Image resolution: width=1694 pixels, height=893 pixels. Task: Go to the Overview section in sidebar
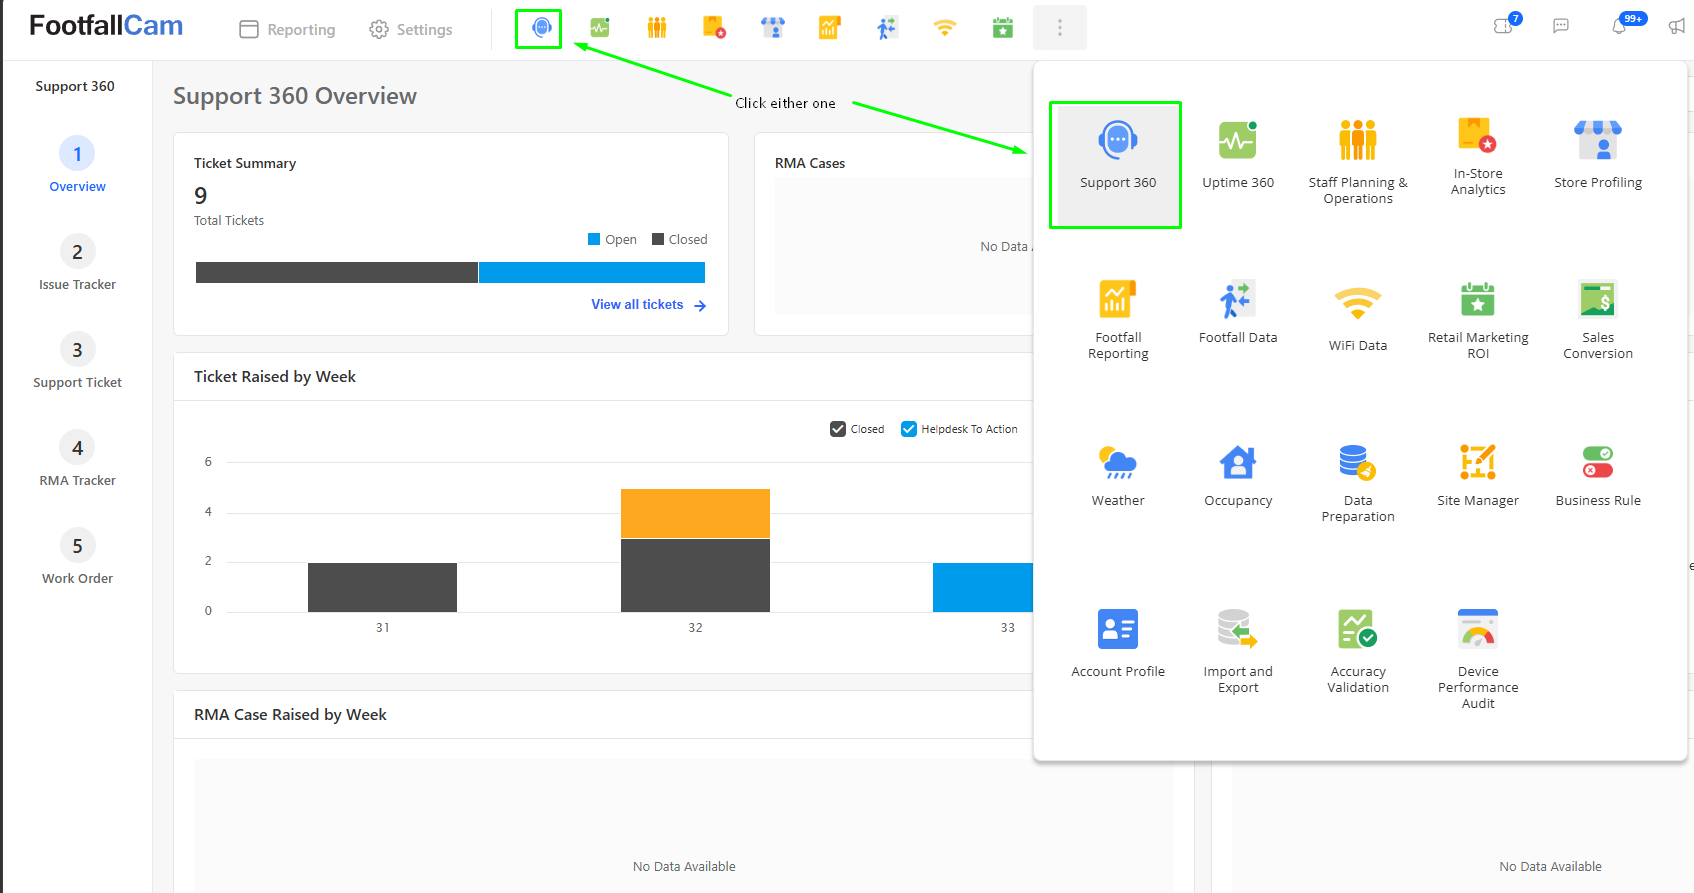[x=77, y=165]
